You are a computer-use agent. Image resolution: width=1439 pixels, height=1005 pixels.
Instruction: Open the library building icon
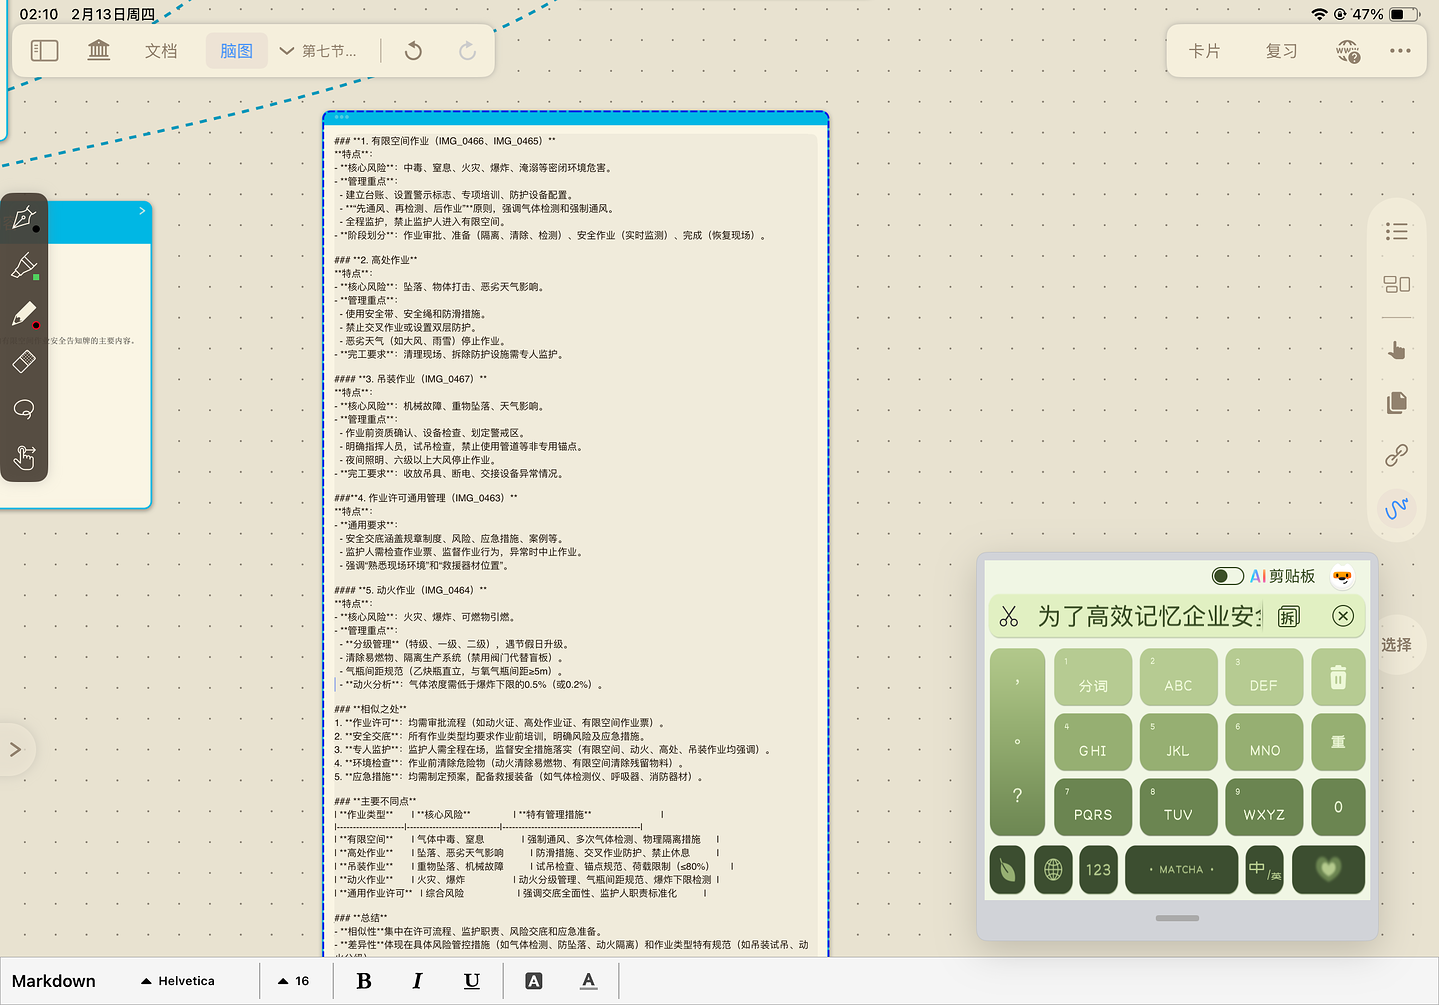tap(99, 50)
